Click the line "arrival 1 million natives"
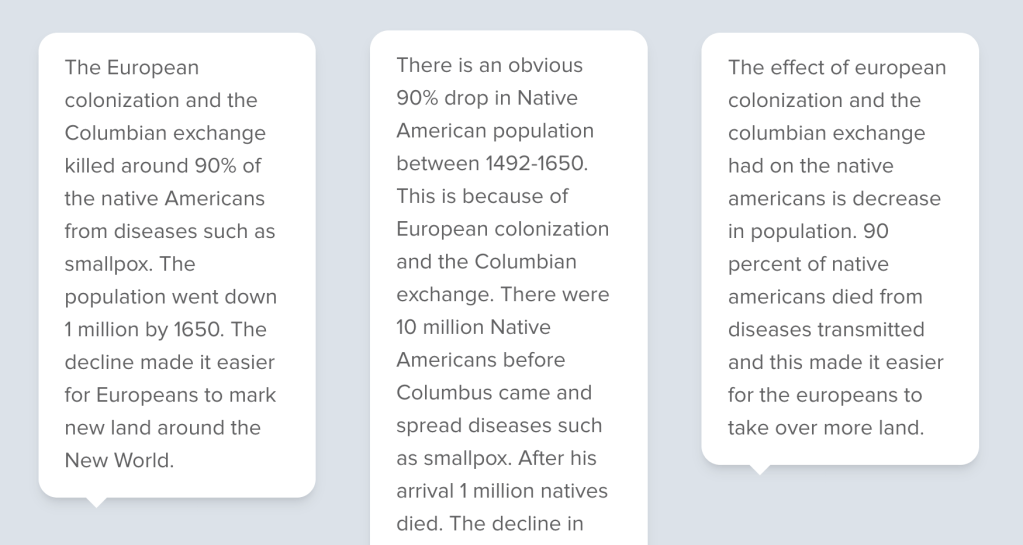 coord(502,491)
